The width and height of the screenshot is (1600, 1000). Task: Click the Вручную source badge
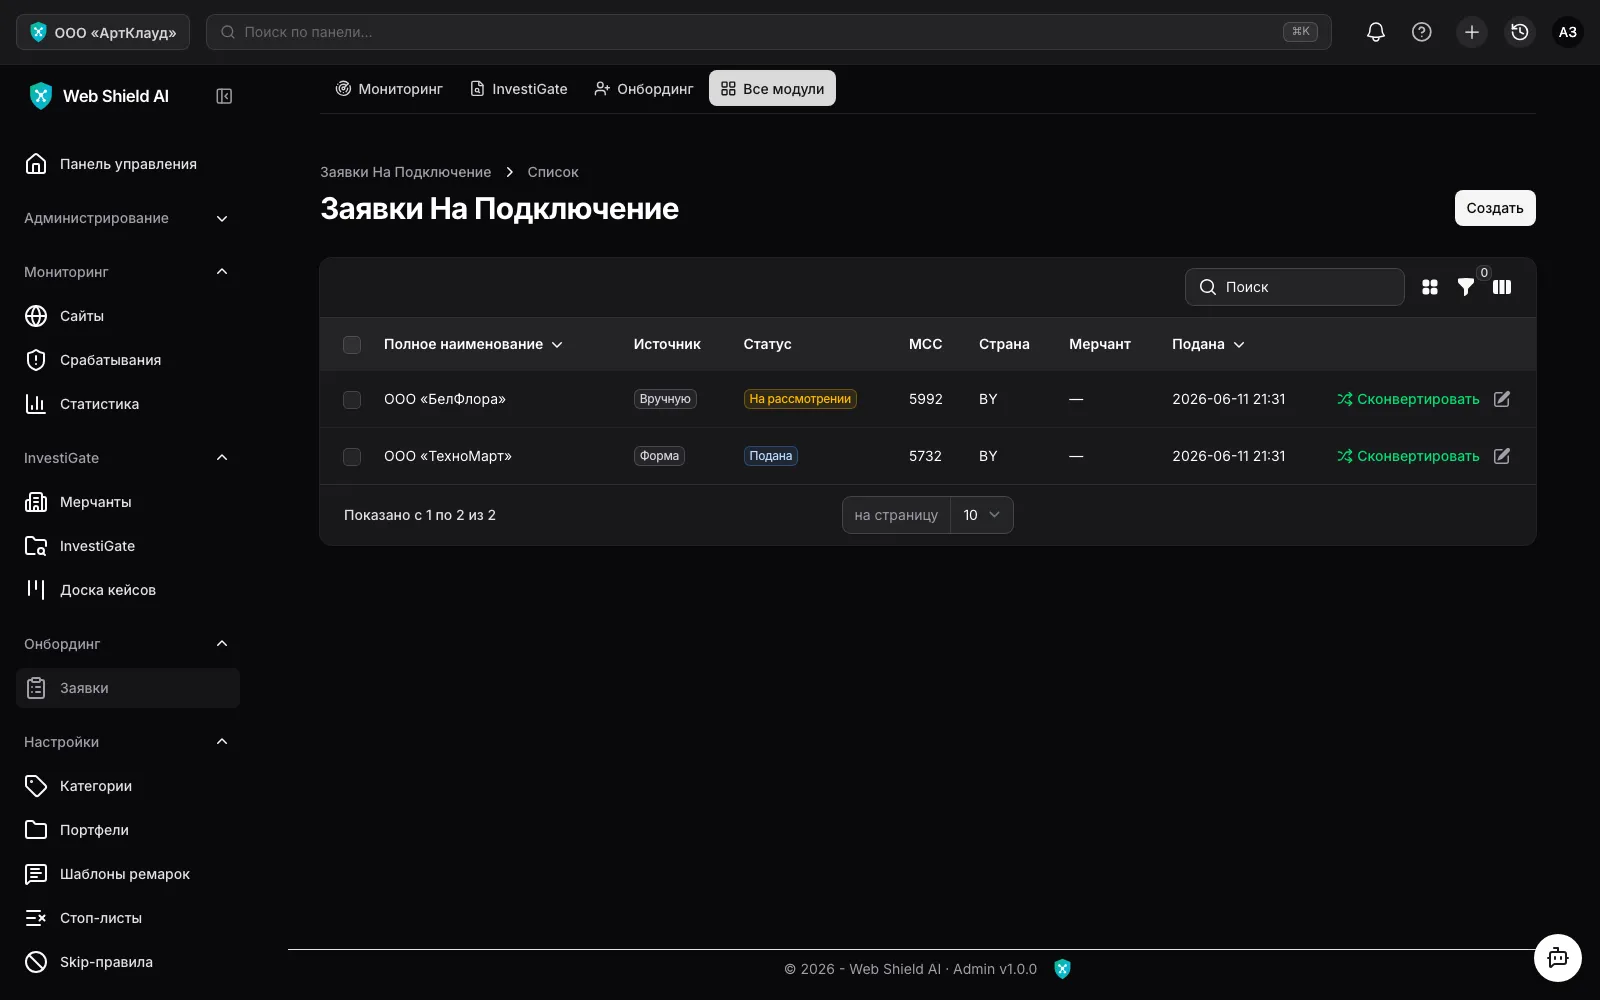point(665,399)
